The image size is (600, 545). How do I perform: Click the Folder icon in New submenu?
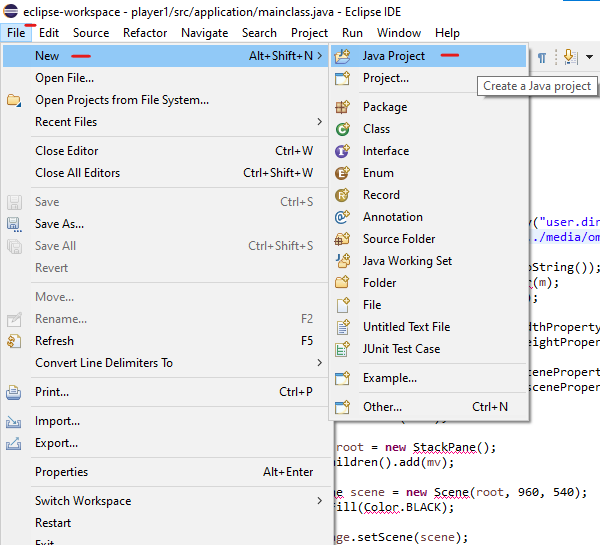[x=342, y=283]
